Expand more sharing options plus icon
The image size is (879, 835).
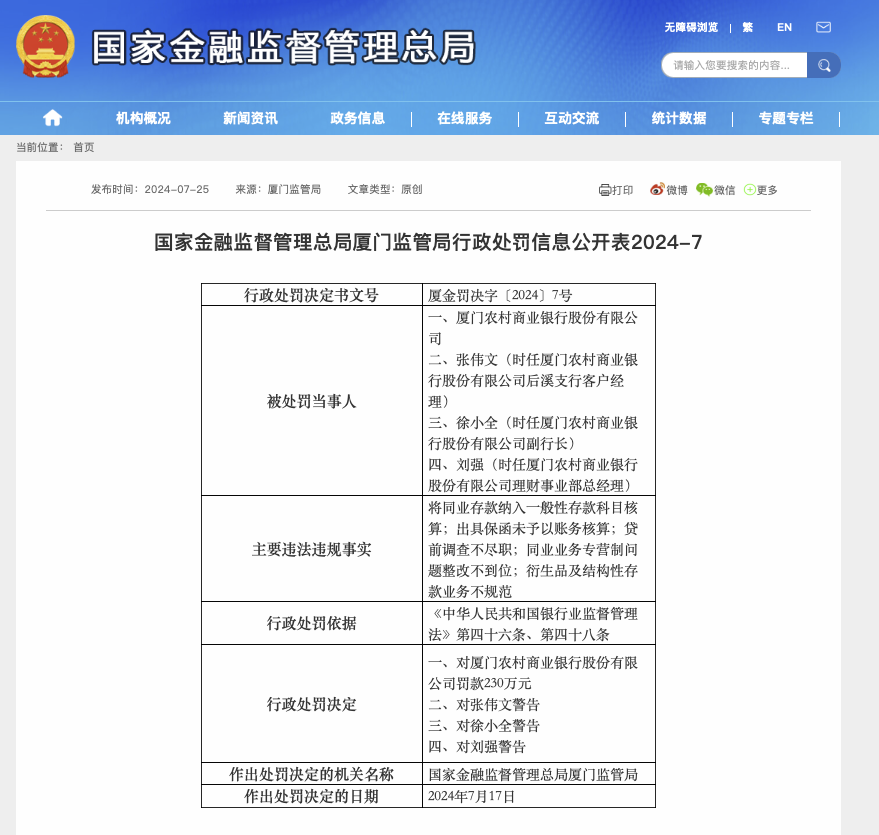click(750, 190)
